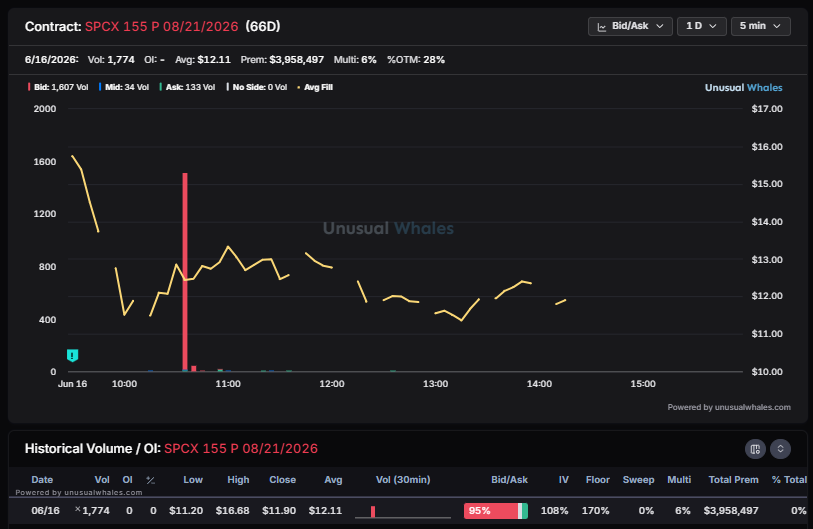
Task: Click the $11.90 close cell
Action: tap(279, 511)
